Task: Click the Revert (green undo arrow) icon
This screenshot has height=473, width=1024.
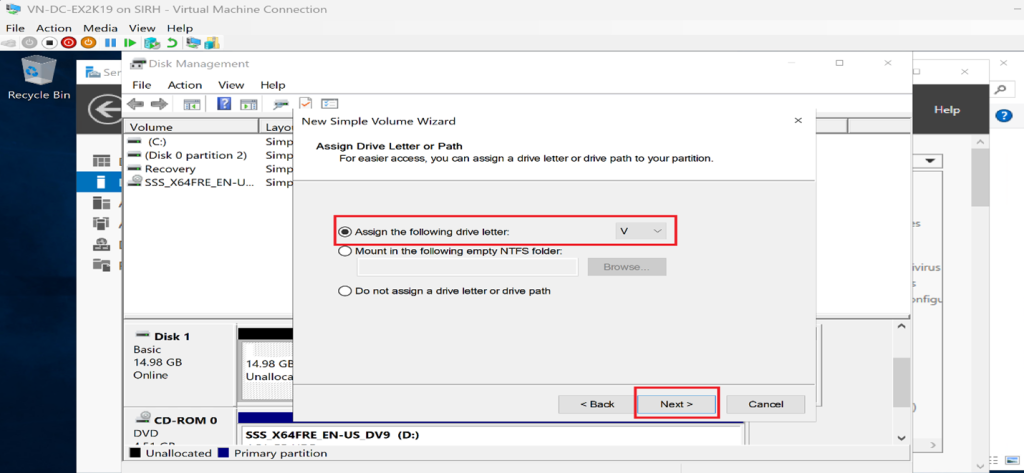Action: (x=172, y=43)
